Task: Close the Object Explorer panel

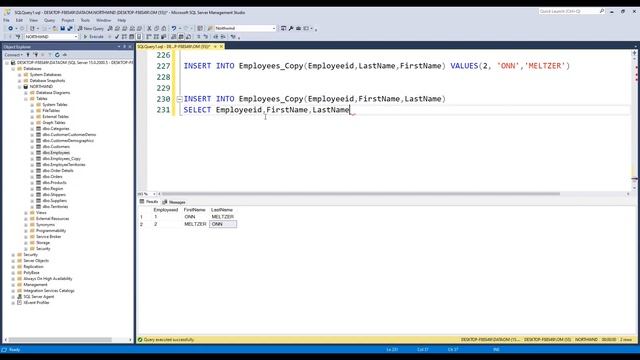Action: point(130,47)
